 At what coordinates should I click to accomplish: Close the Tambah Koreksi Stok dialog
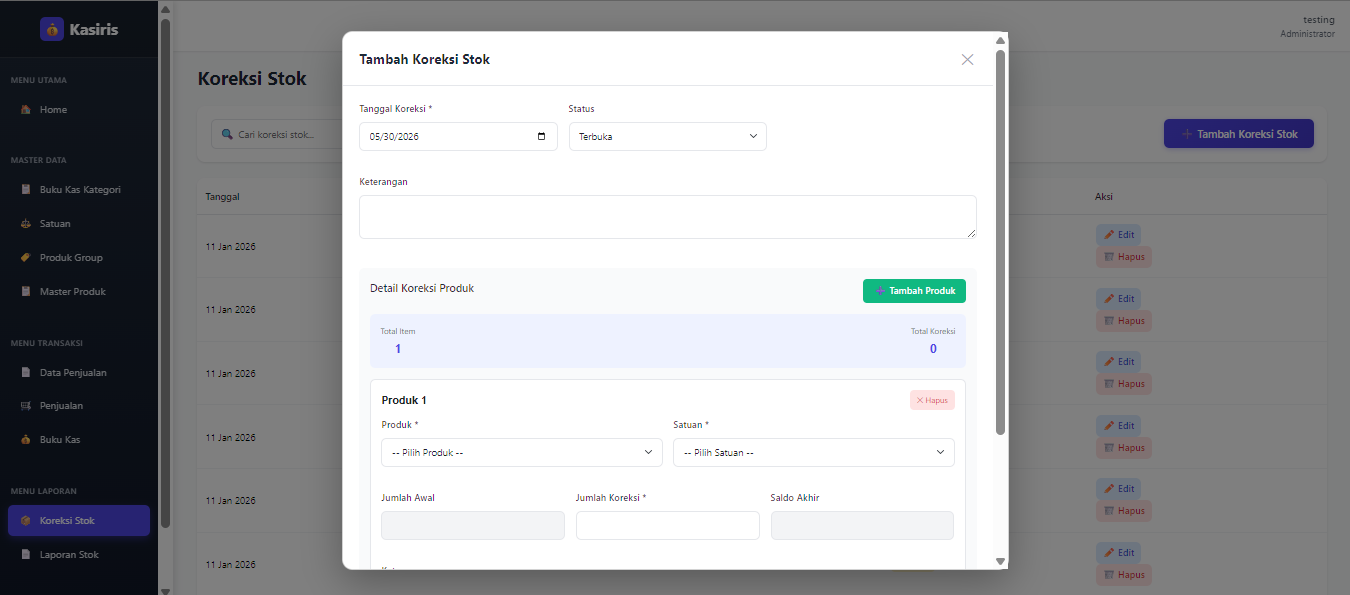[x=967, y=59]
